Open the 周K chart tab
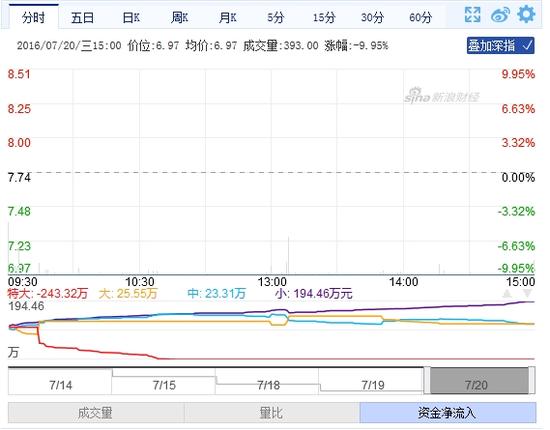This screenshot has width=550, height=430. tap(180, 17)
